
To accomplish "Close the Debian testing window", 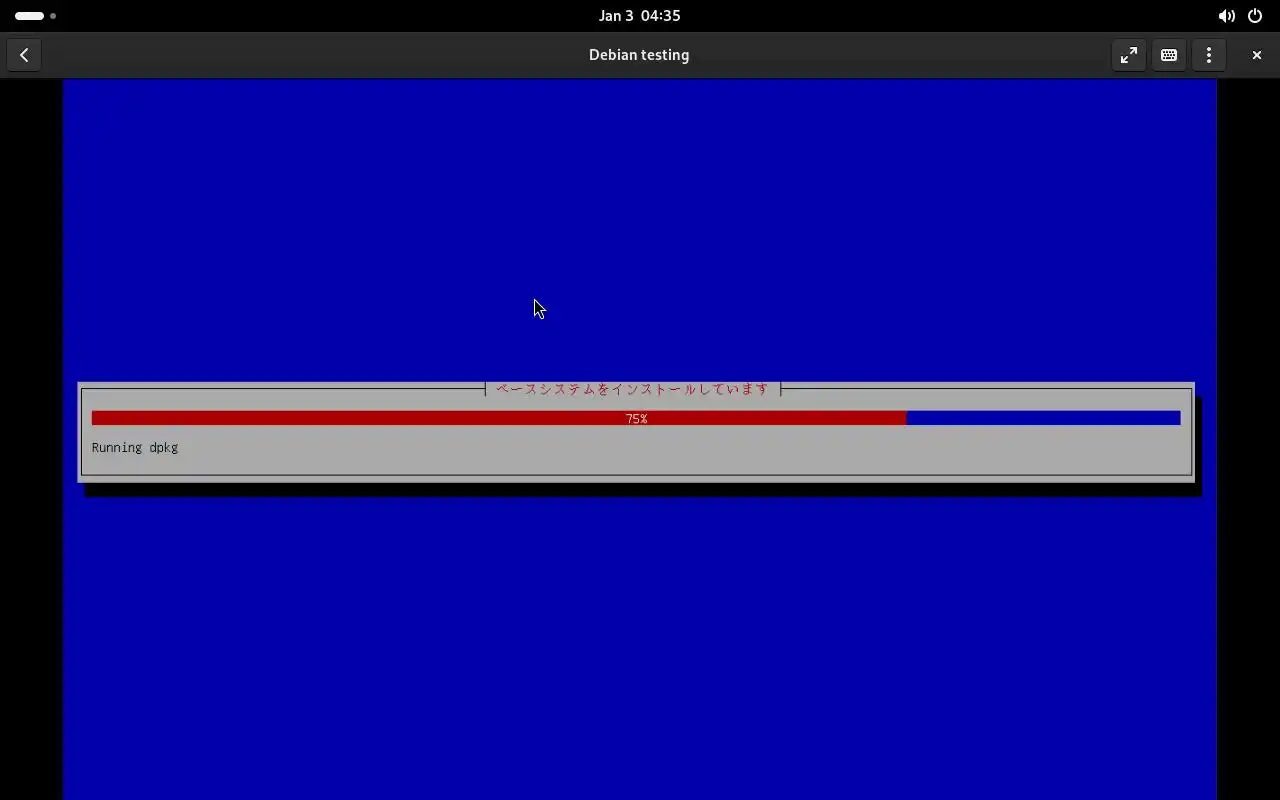I will (1257, 55).
